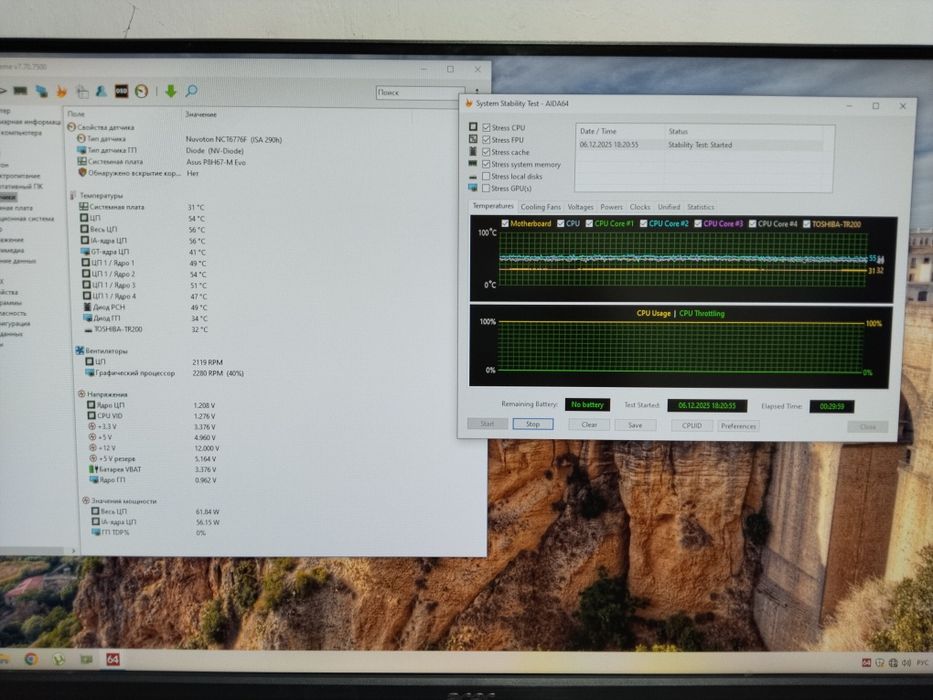Click the fan icon beside Вентиляторы
The height and width of the screenshot is (700, 933).
[80, 351]
